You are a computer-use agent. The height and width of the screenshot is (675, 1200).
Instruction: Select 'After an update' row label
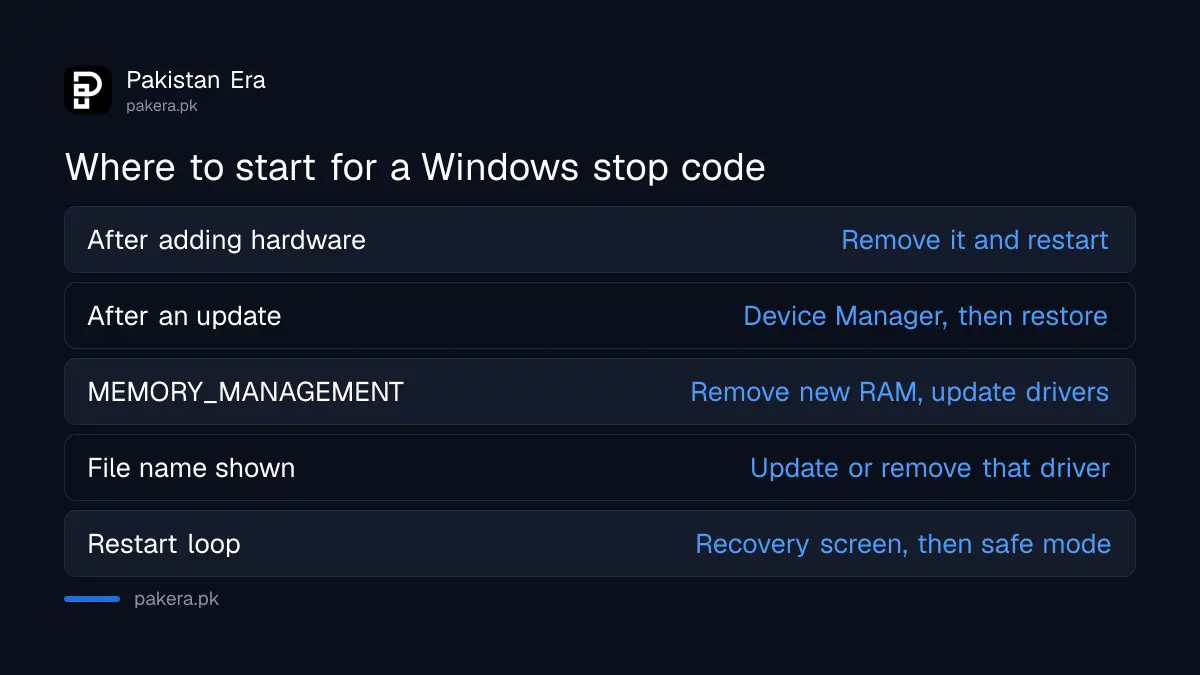click(x=185, y=316)
